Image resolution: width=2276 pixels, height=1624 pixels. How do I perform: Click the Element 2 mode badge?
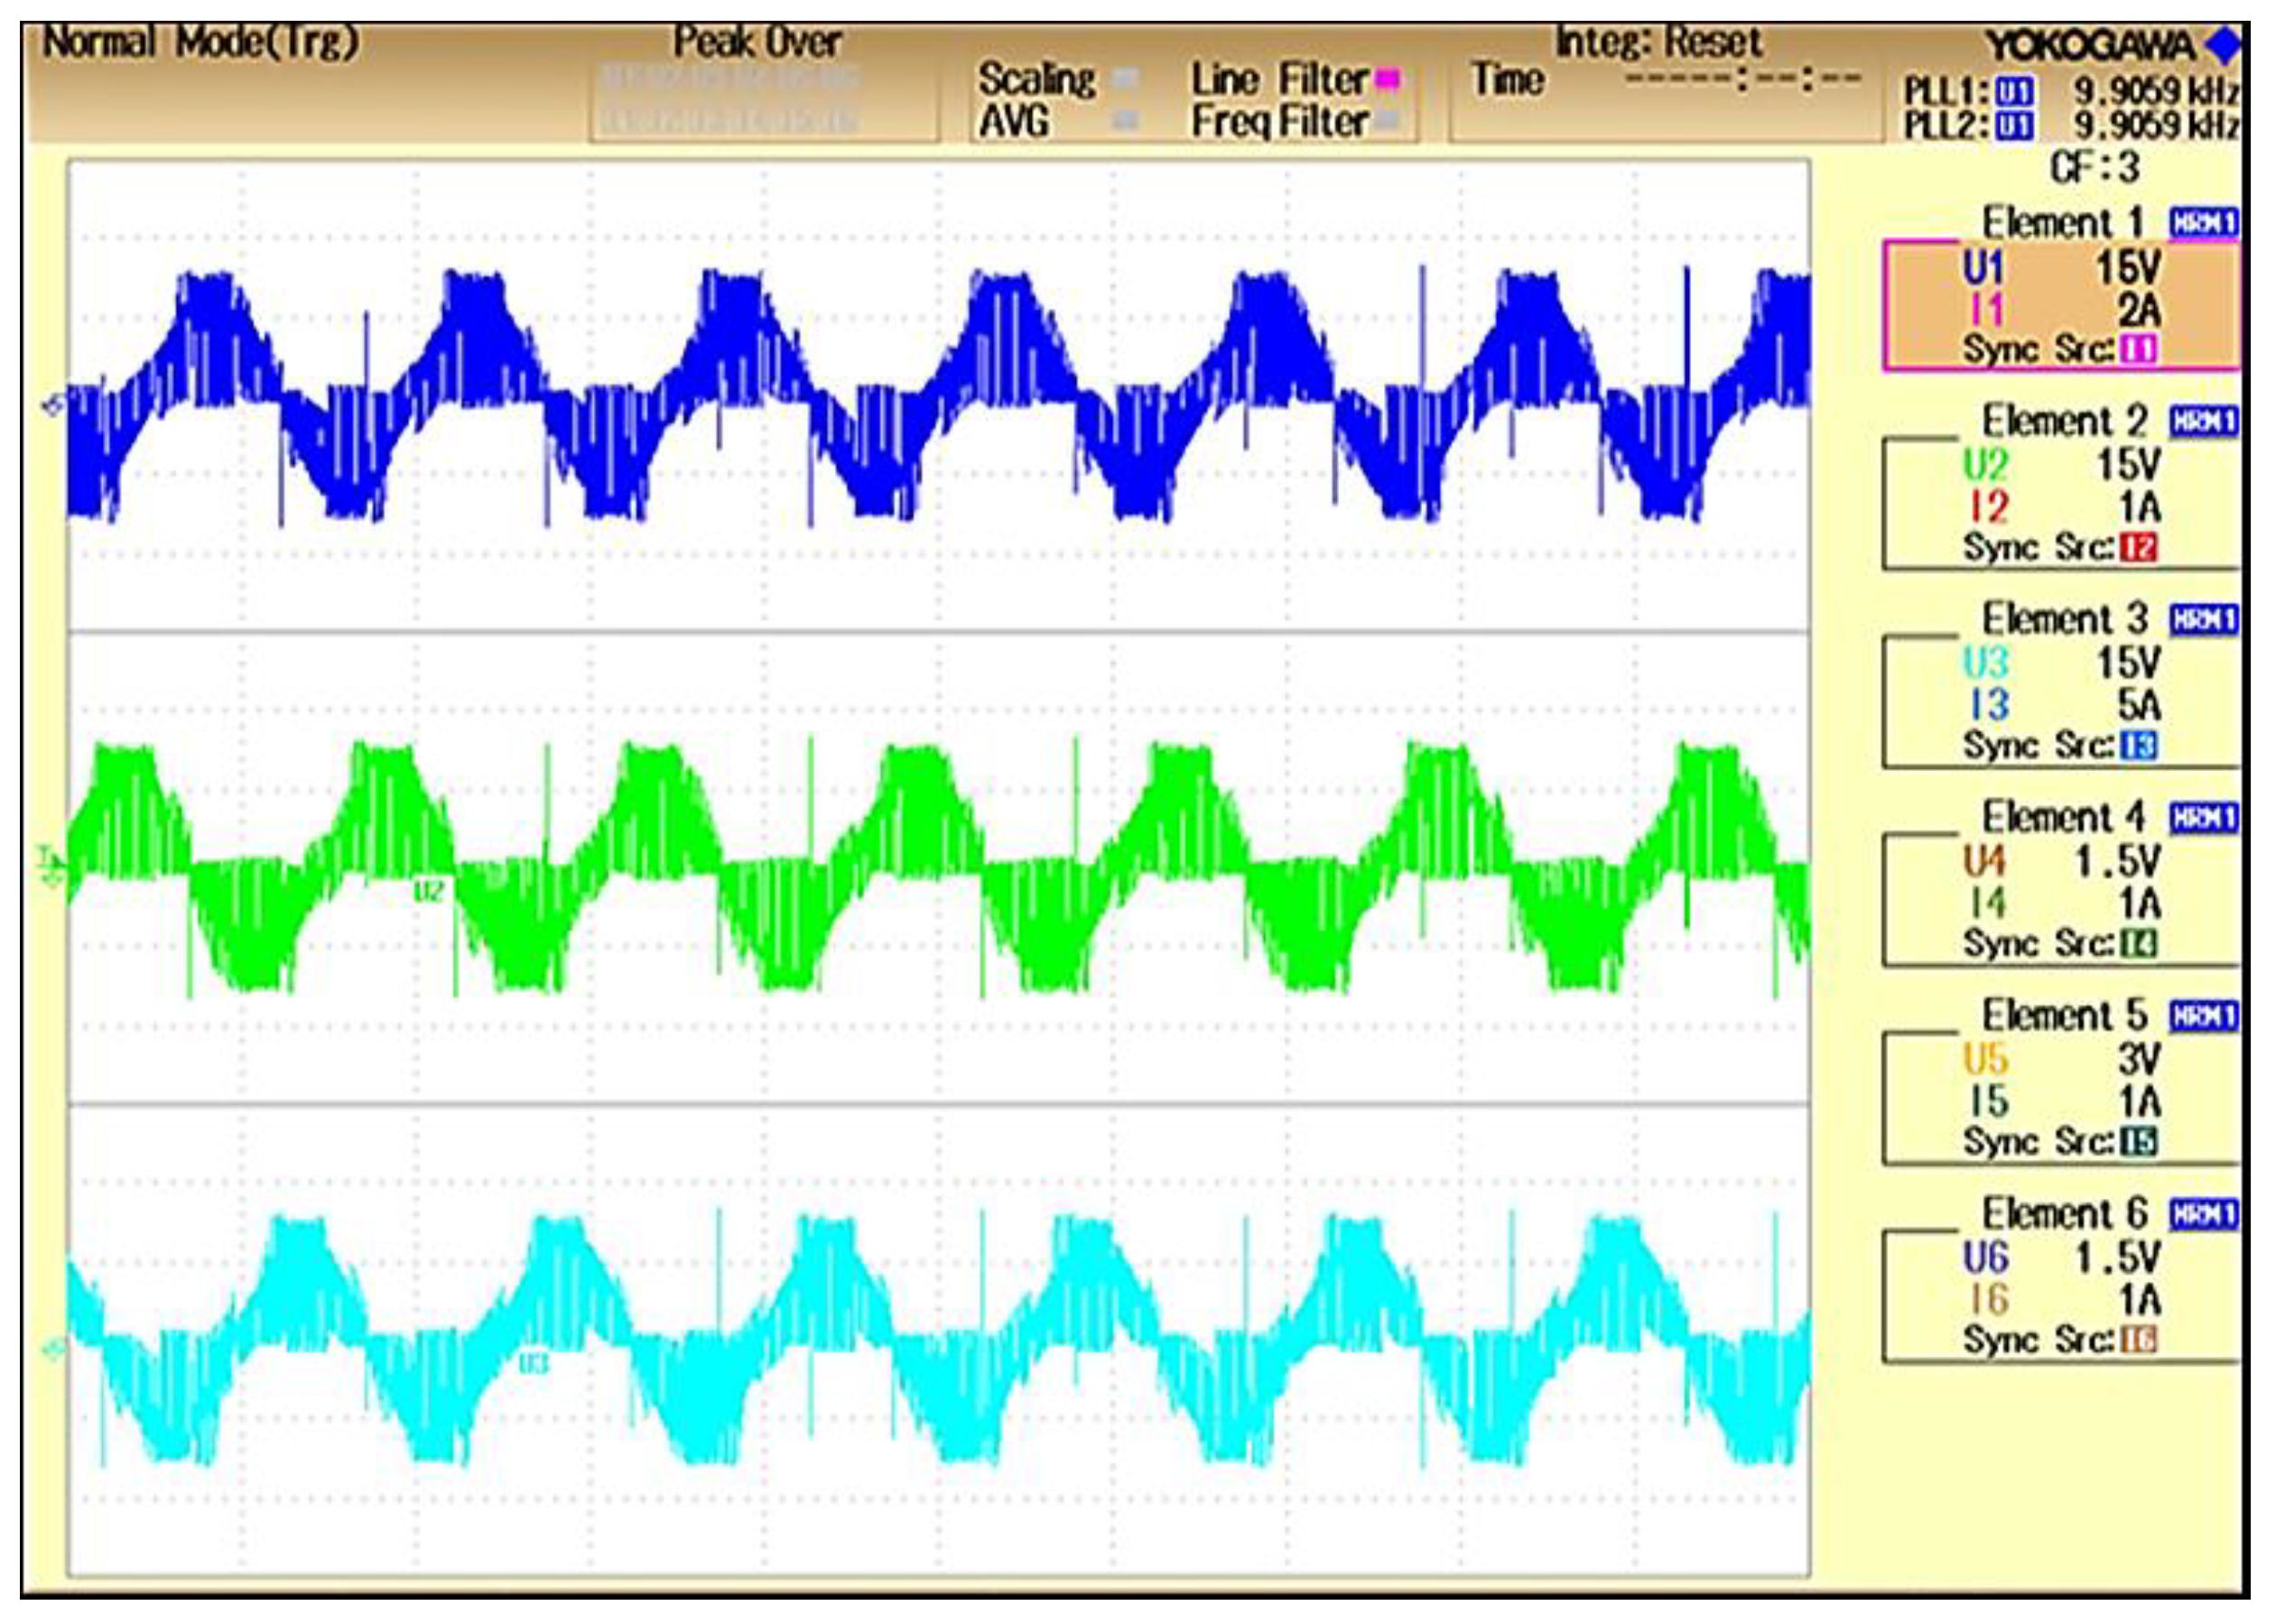[x=2203, y=422]
